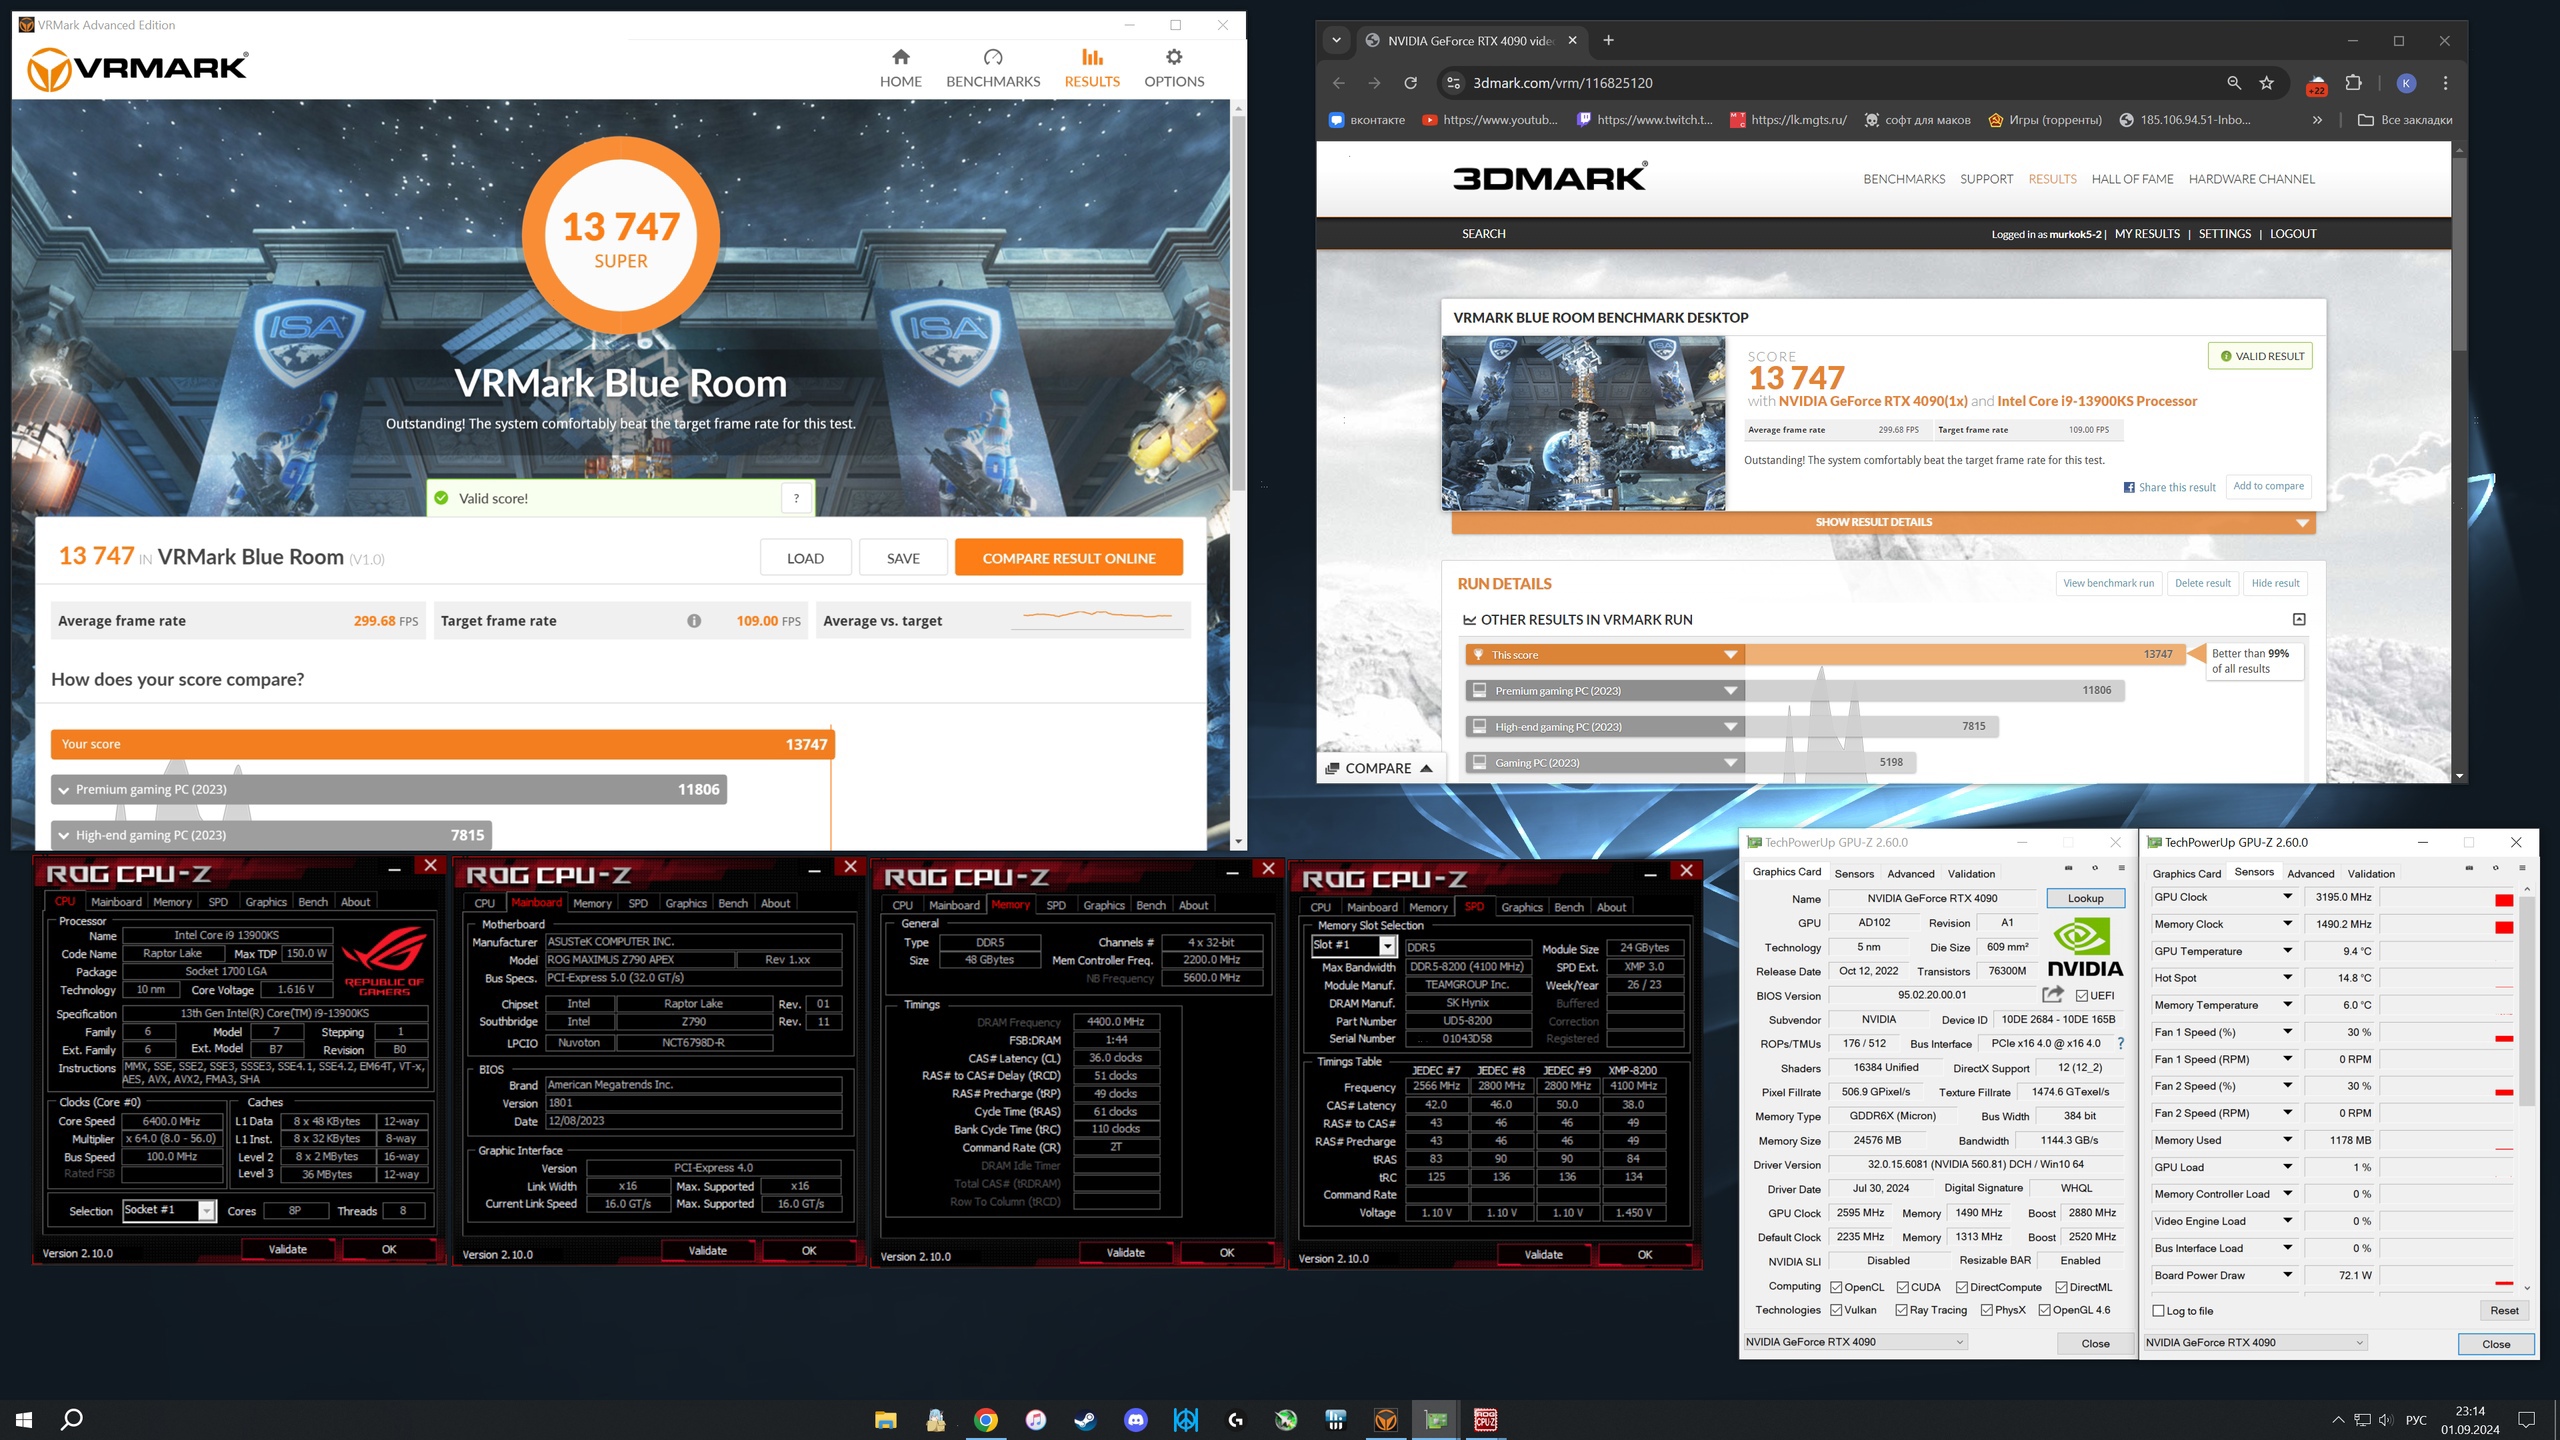Click View benchmark run link
Screen dimensions: 2560x1440
point(2109,583)
